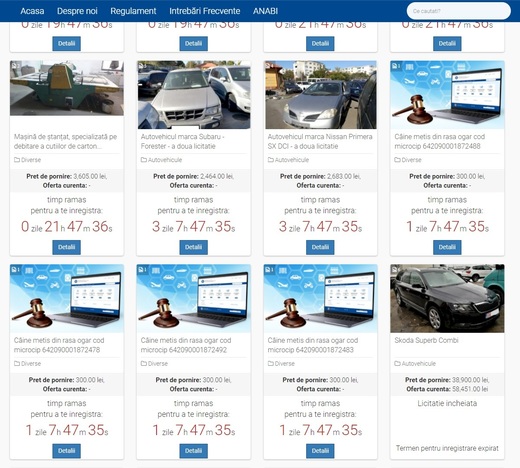Image resolution: width=520 pixels, height=468 pixels.
Task: Click Detalii for the Nissan Primera auction
Action: pyautogui.click(x=320, y=247)
